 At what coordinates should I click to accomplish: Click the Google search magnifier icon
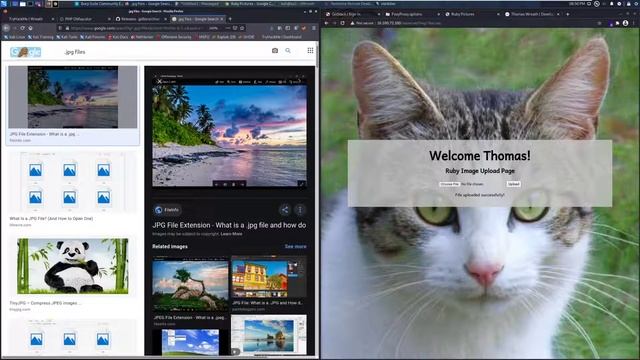(288, 51)
